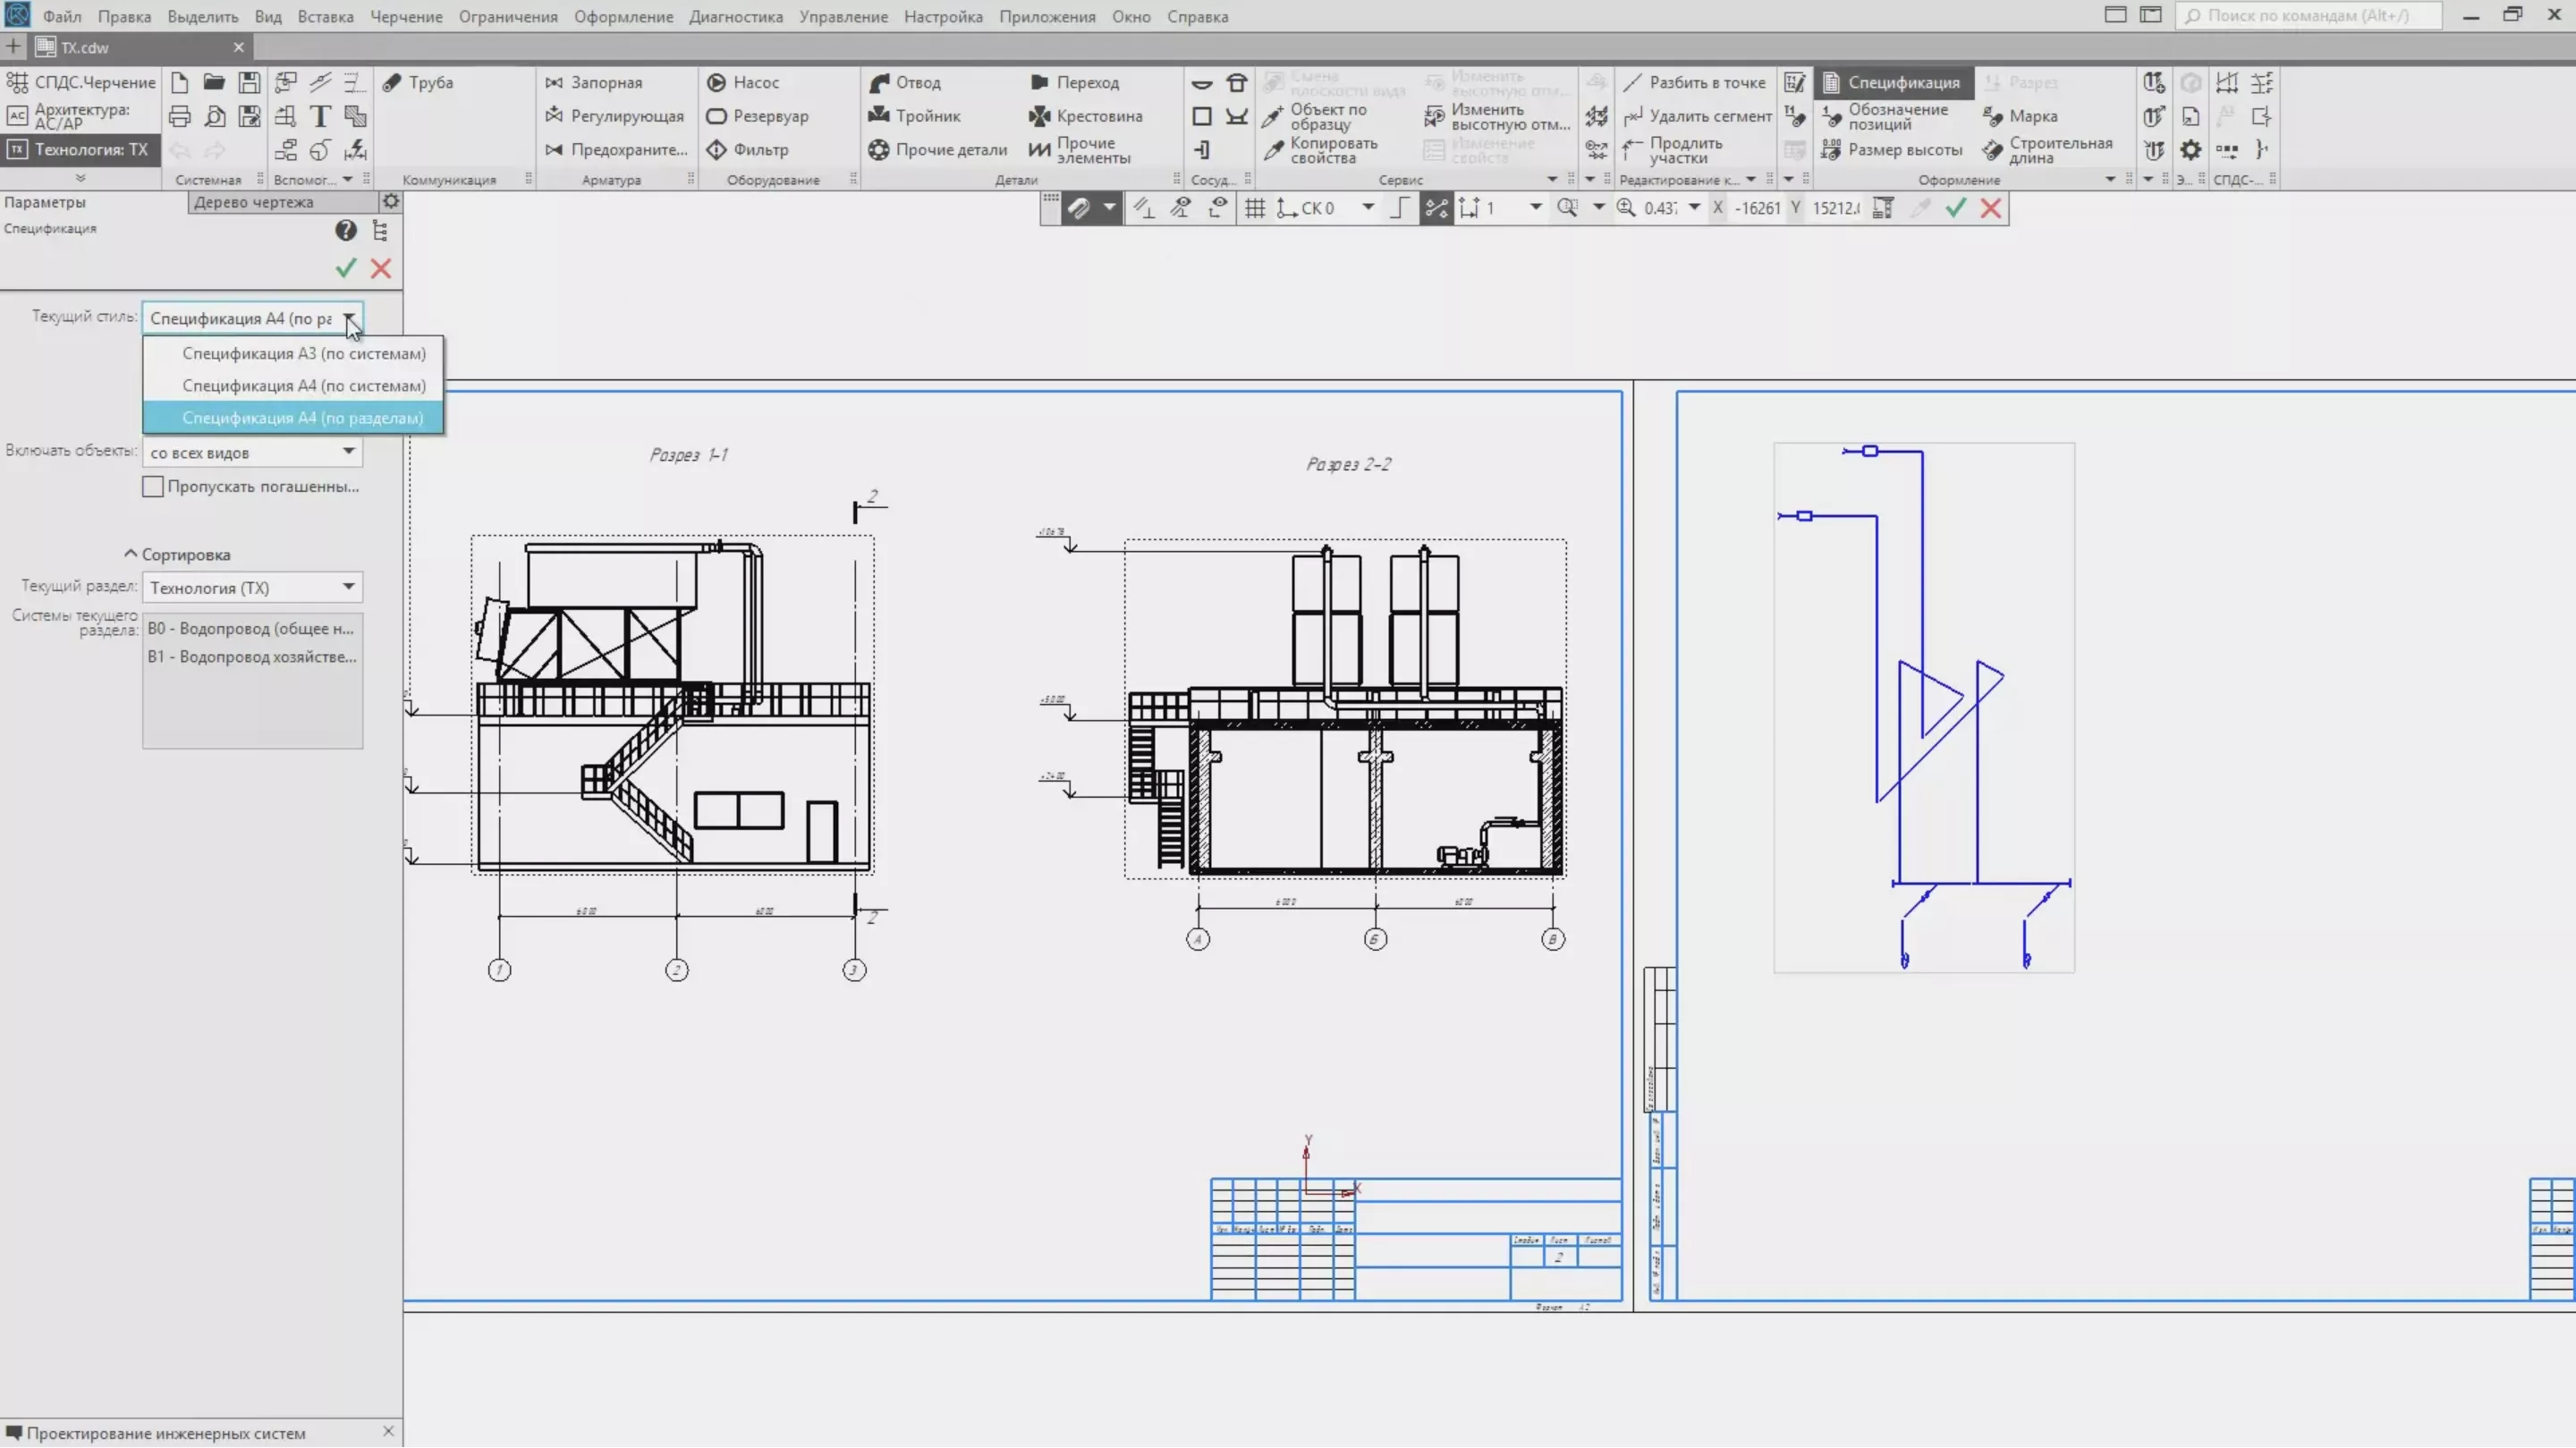Select В1 - Водопровод system in list
2576x1448 pixels.
pyautogui.click(x=252, y=657)
